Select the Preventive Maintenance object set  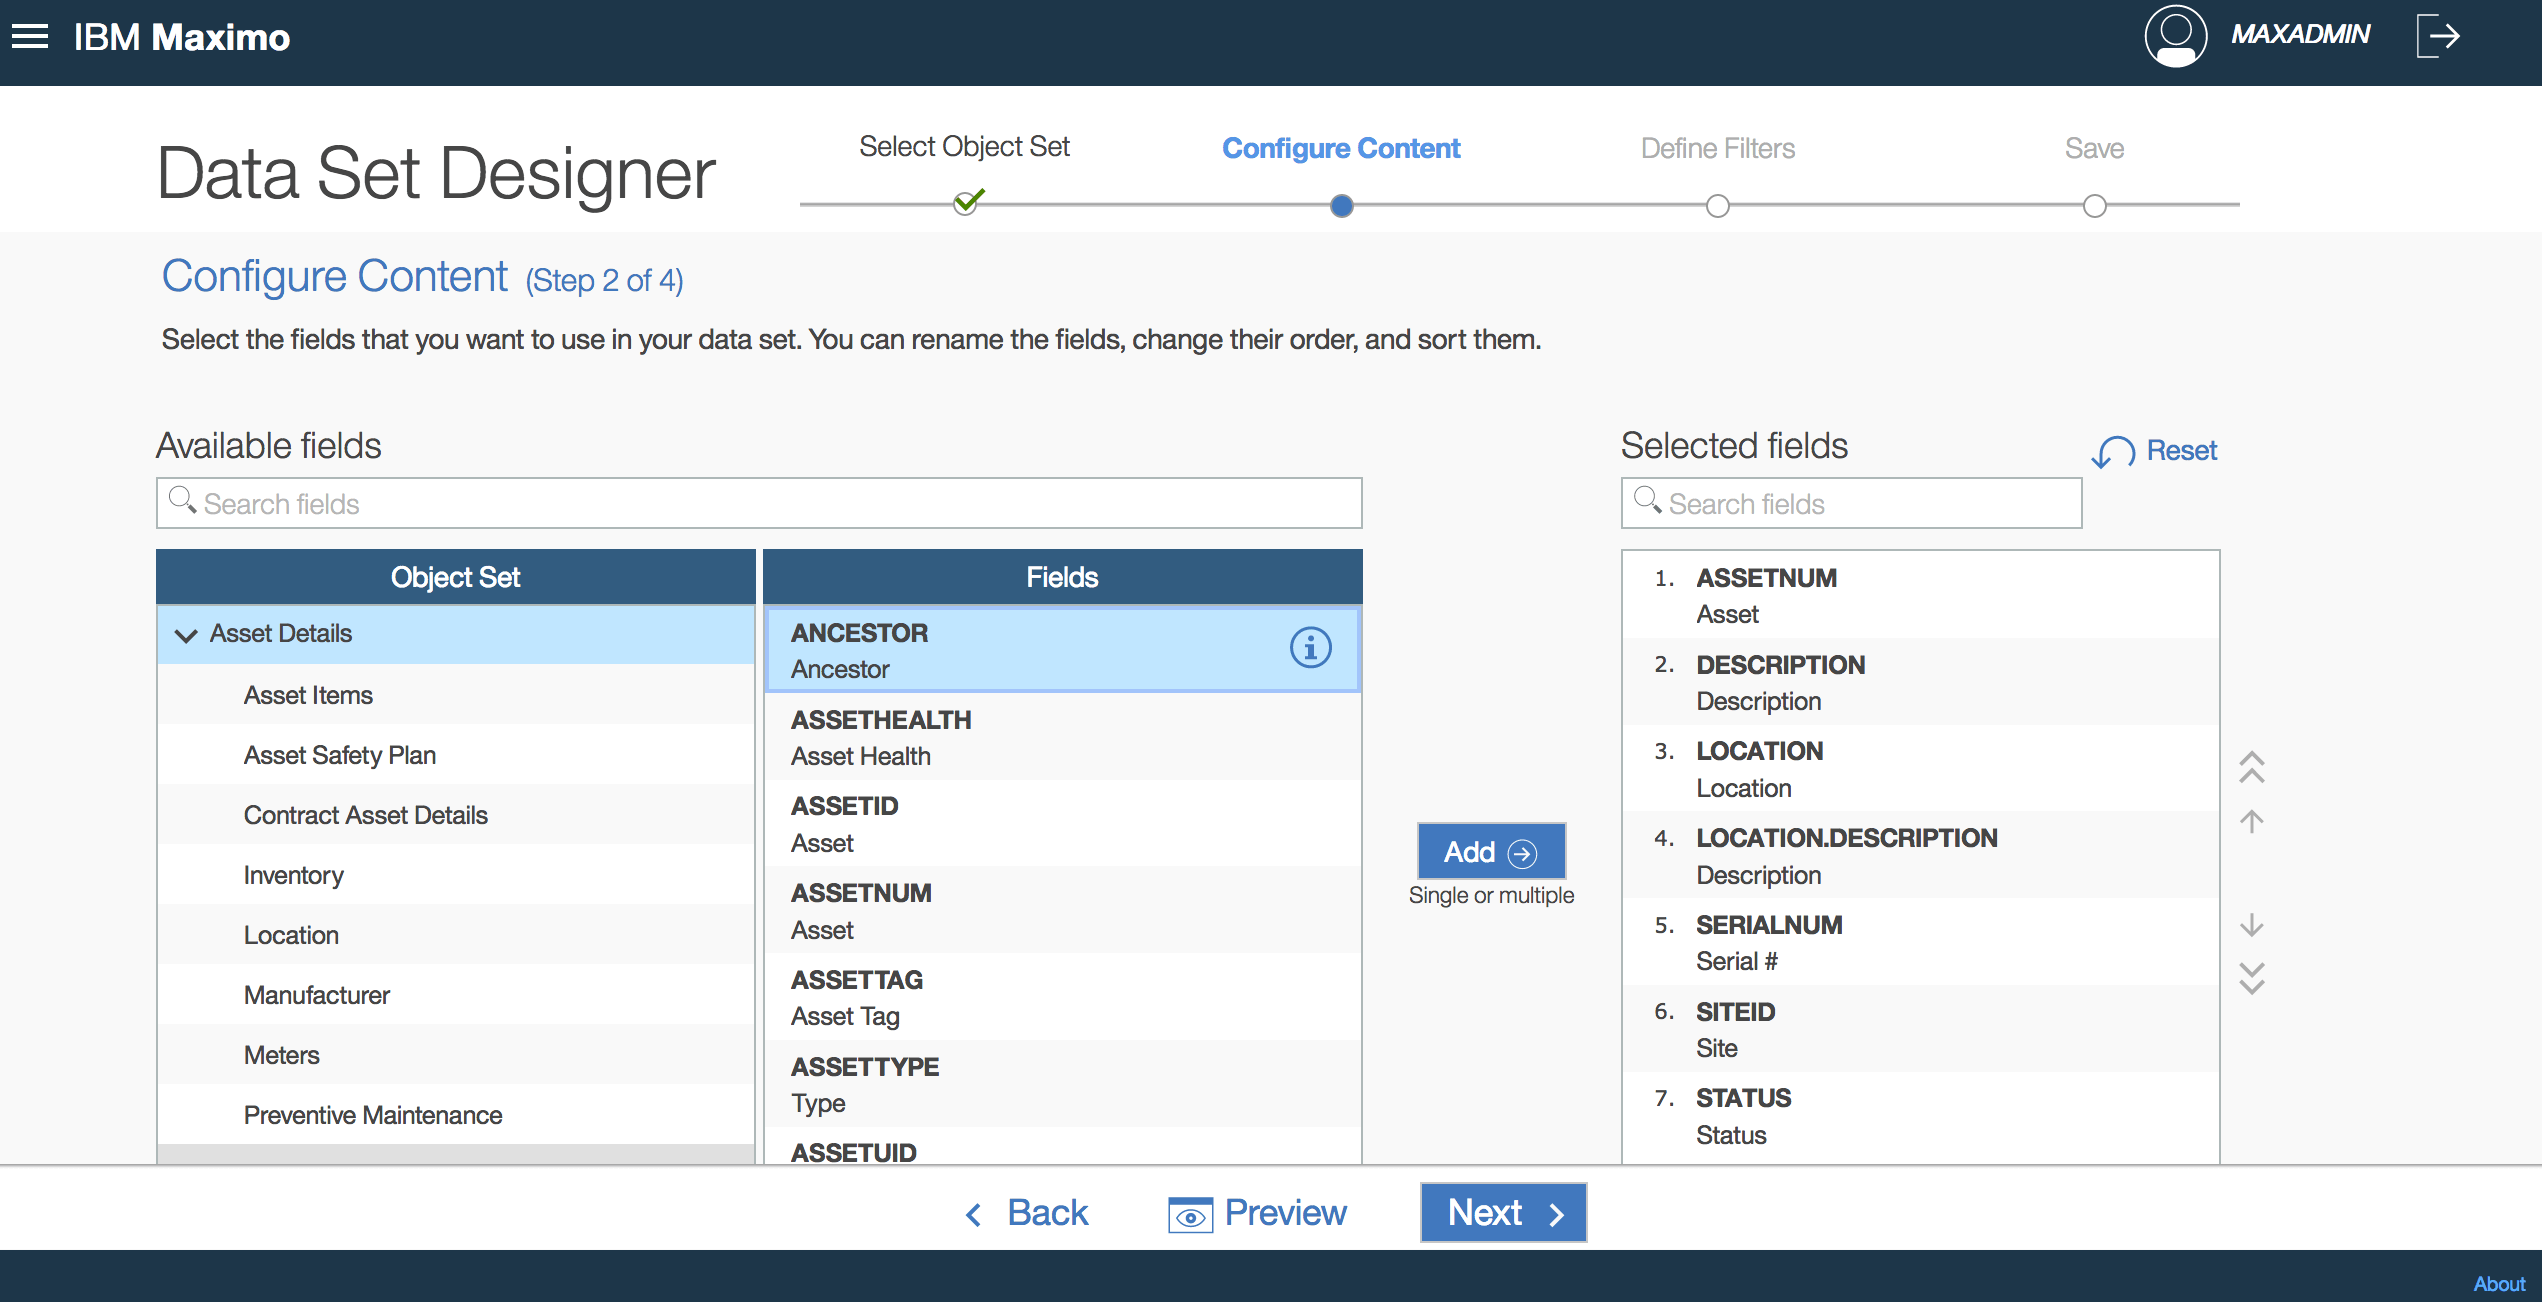click(456, 1115)
